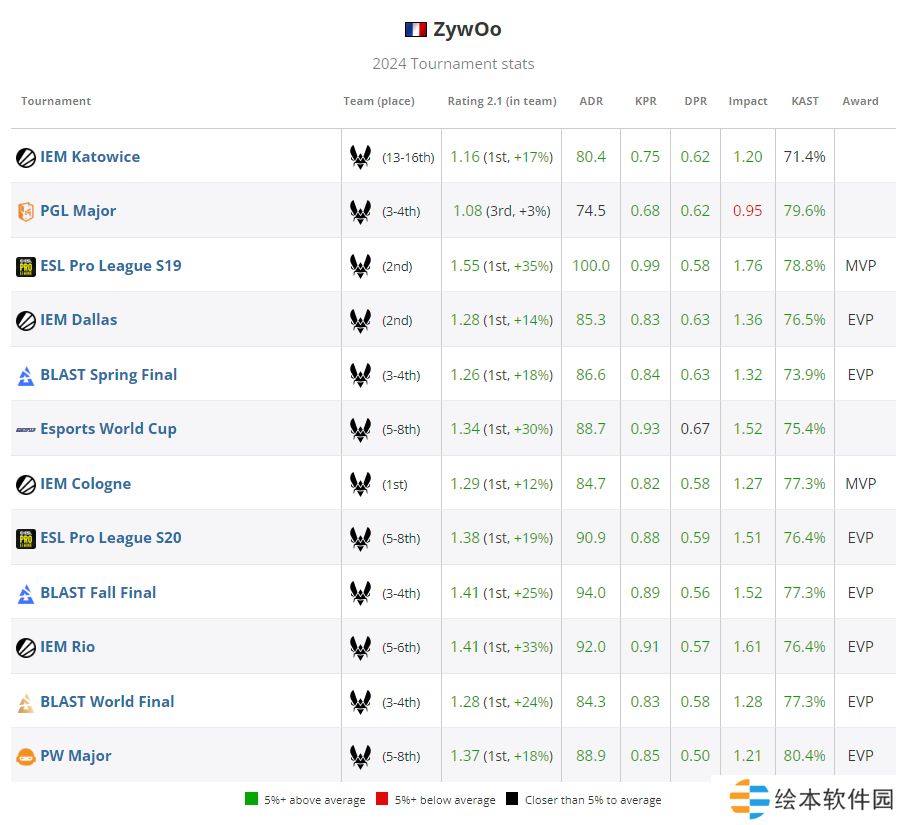Click the Tournament column header
911x825 pixels.
pos(56,101)
